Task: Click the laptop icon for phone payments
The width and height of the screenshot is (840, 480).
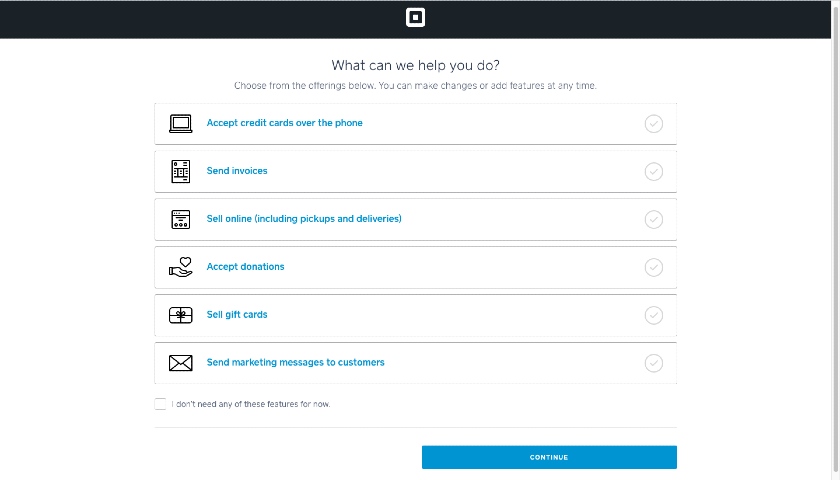Action: click(x=181, y=124)
